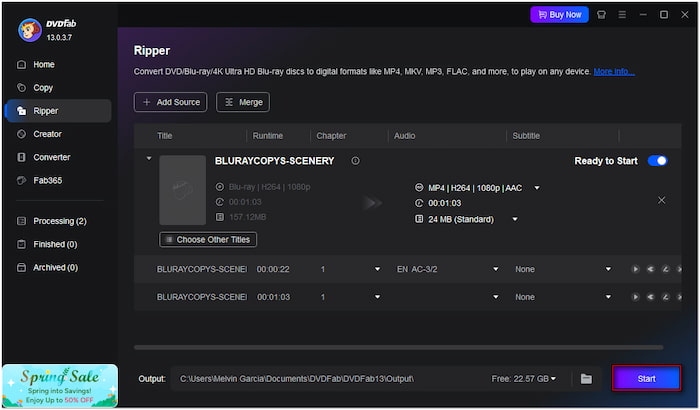Open the hamburger main menu
Screen dimensions: 700x410
pyautogui.click(x=622, y=15)
